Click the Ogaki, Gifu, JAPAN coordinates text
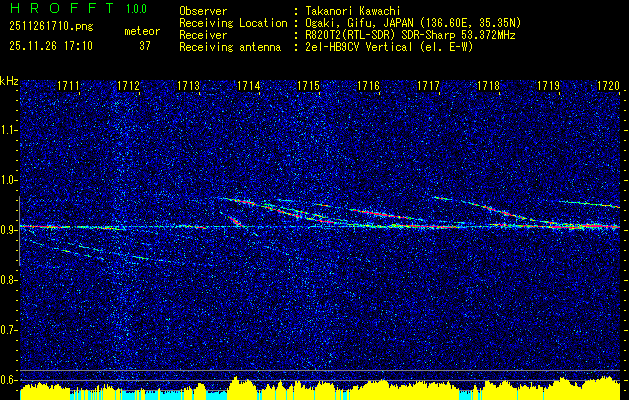The width and height of the screenshot is (629, 400). 413,23
